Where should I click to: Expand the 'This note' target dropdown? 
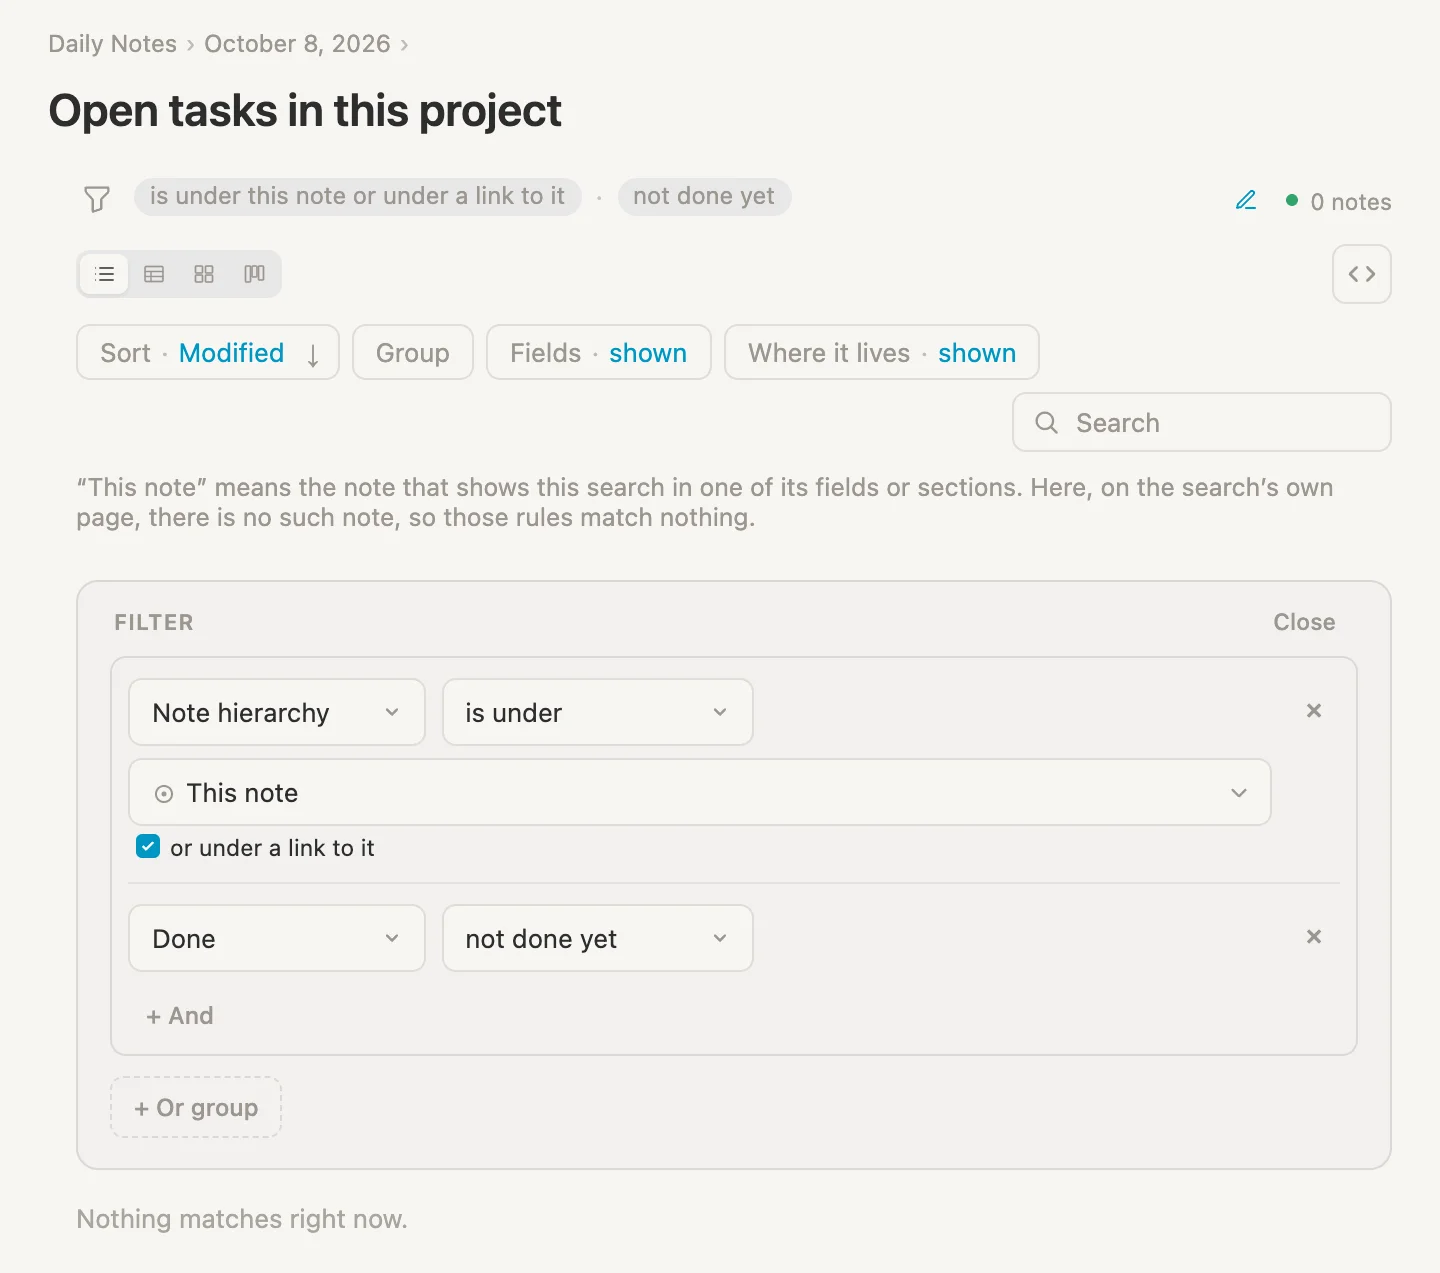pos(700,792)
